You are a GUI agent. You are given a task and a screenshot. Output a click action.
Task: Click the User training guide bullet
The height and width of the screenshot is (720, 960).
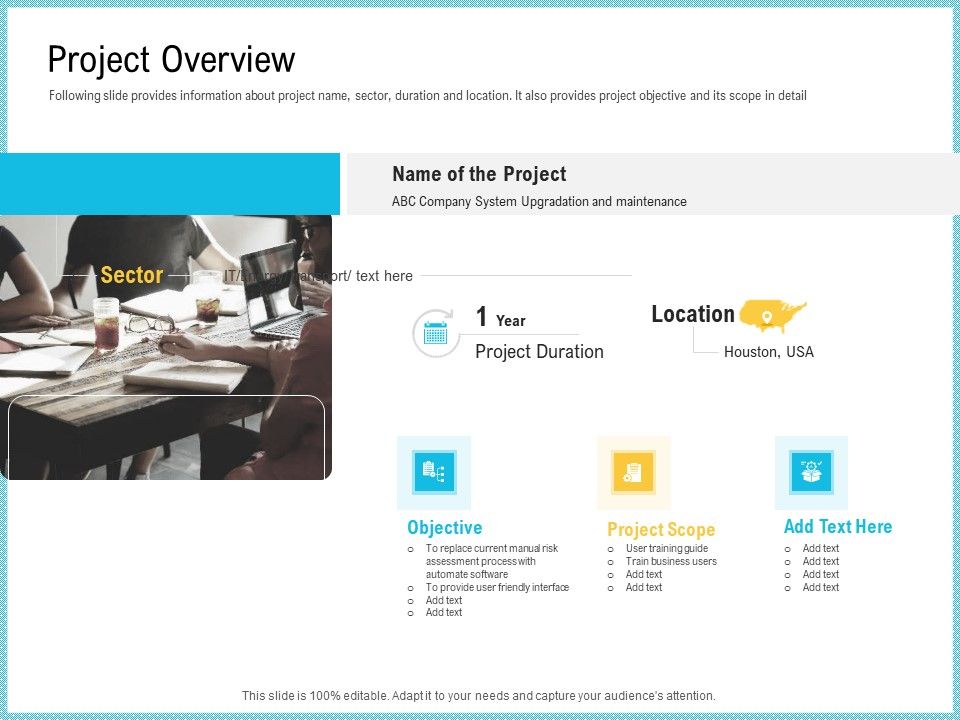click(x=658, y=549)
